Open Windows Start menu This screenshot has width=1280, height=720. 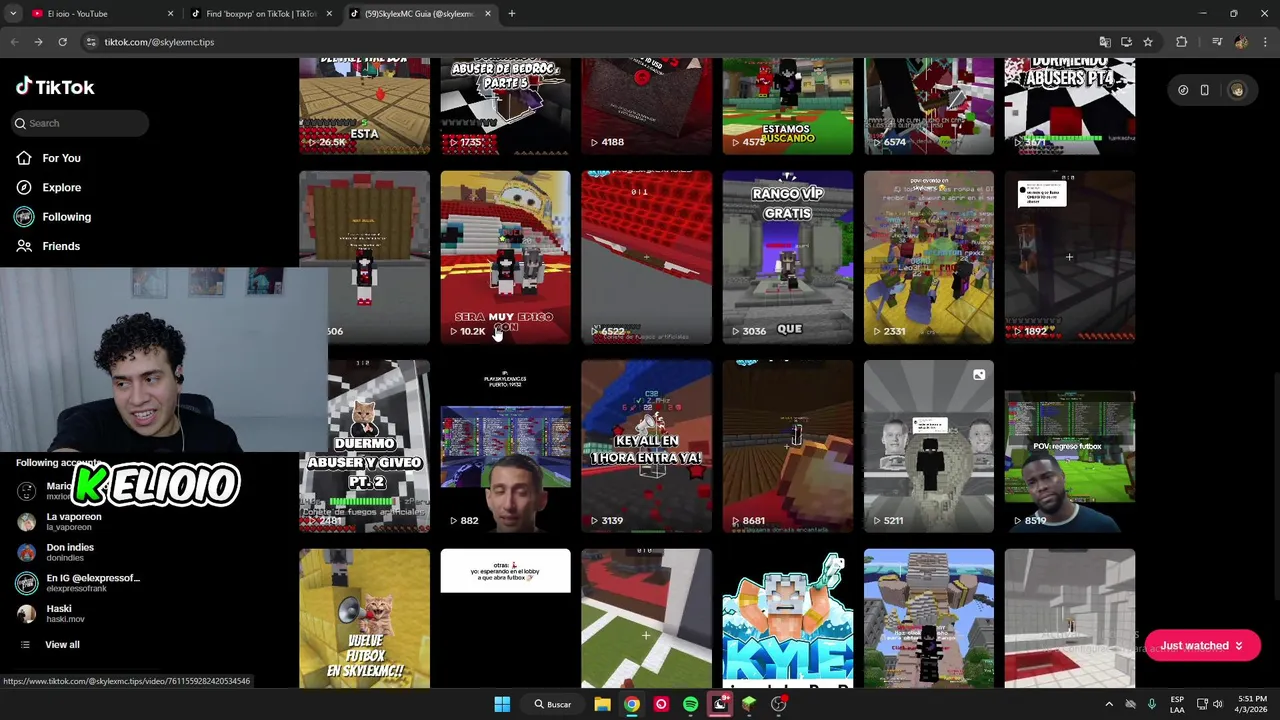point(502,704)
